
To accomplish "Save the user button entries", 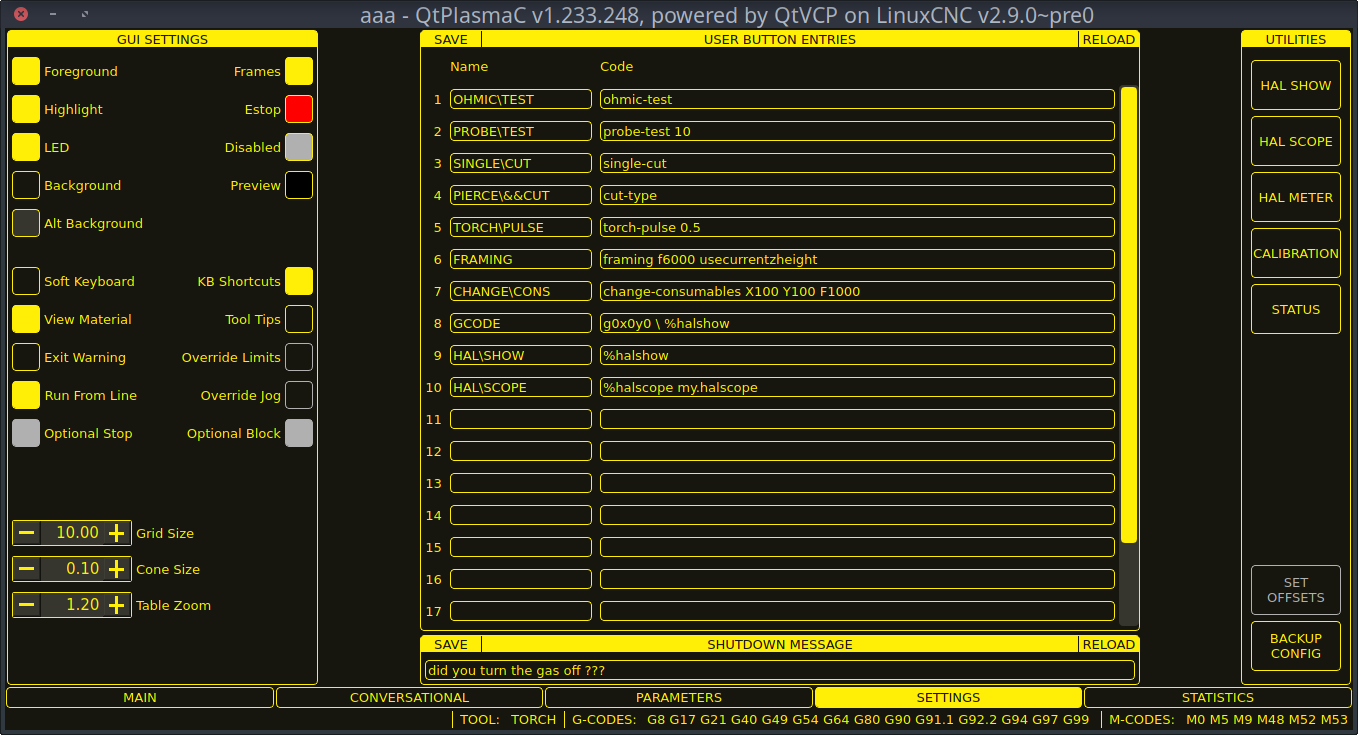I will coord(450,39).
